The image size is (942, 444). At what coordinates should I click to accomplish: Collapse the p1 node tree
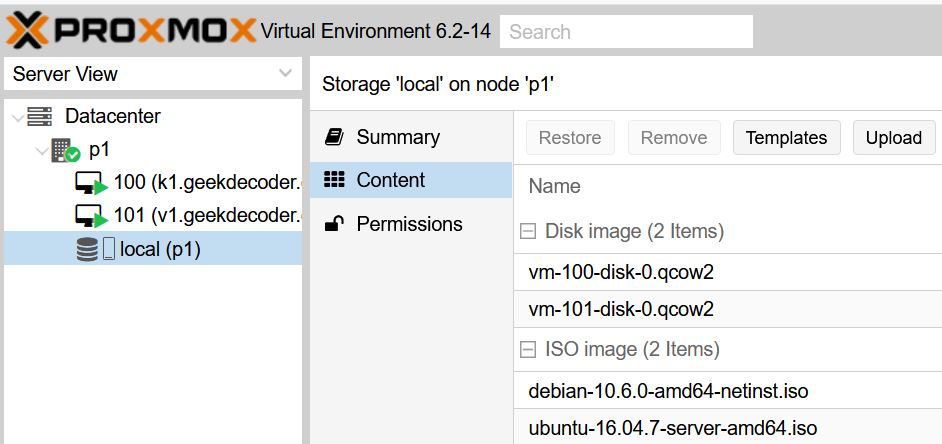40,151
